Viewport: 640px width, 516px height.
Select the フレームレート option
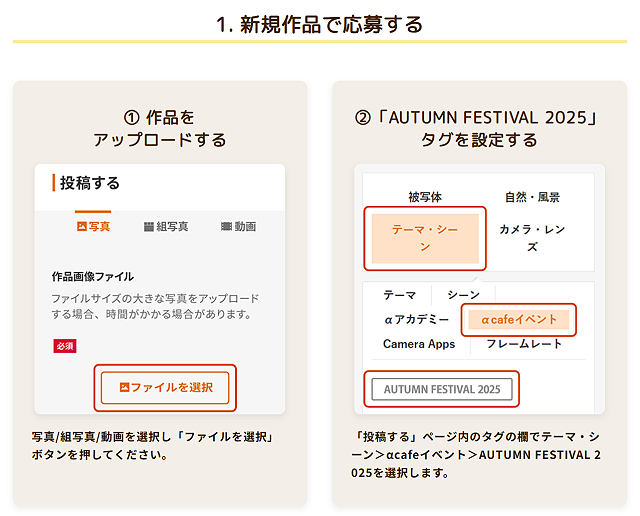coord(526,344)
